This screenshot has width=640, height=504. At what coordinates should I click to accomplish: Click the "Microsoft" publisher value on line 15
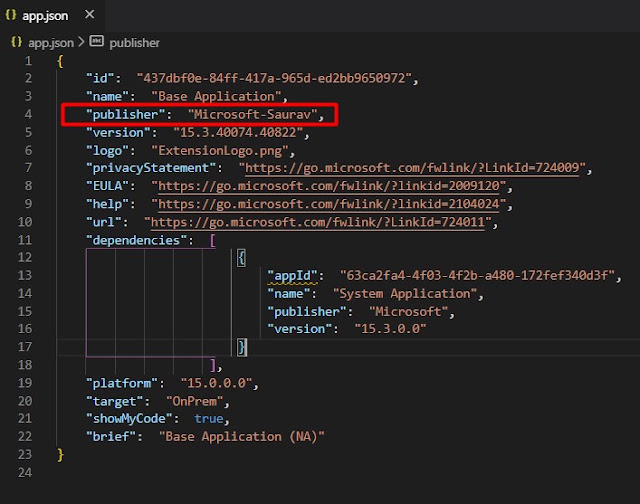408,312
